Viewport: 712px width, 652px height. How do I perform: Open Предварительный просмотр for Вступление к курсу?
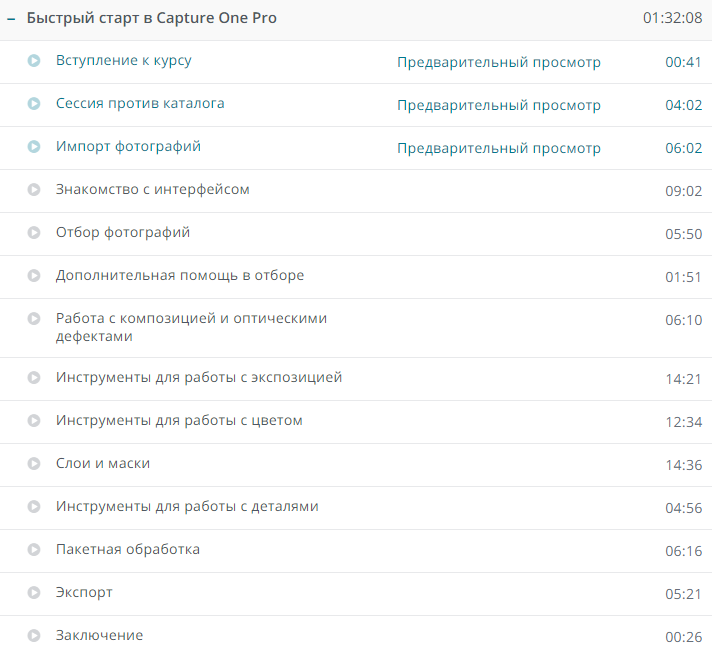[x=498, y=63]
